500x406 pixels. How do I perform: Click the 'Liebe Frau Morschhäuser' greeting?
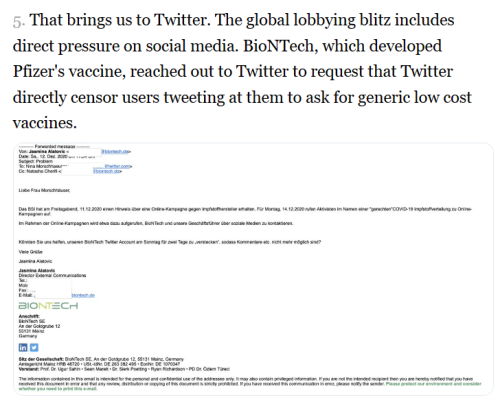pyautogui.click(x=44, y=190)
